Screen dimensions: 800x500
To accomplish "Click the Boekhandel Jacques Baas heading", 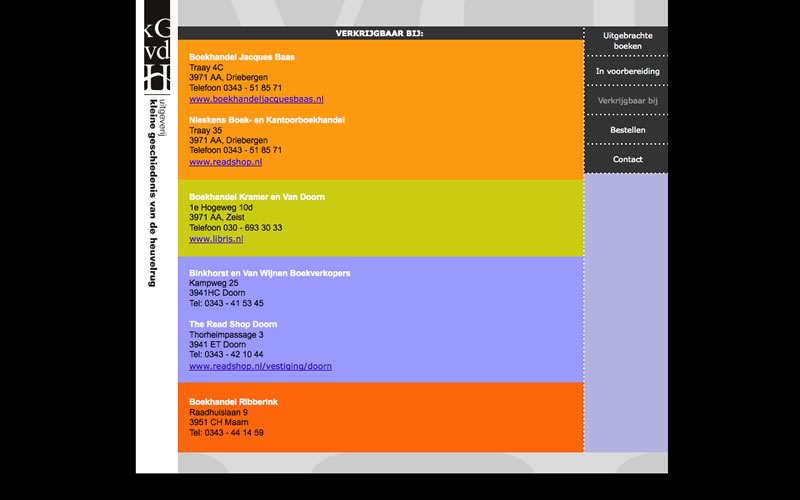I will pos(241,57).
